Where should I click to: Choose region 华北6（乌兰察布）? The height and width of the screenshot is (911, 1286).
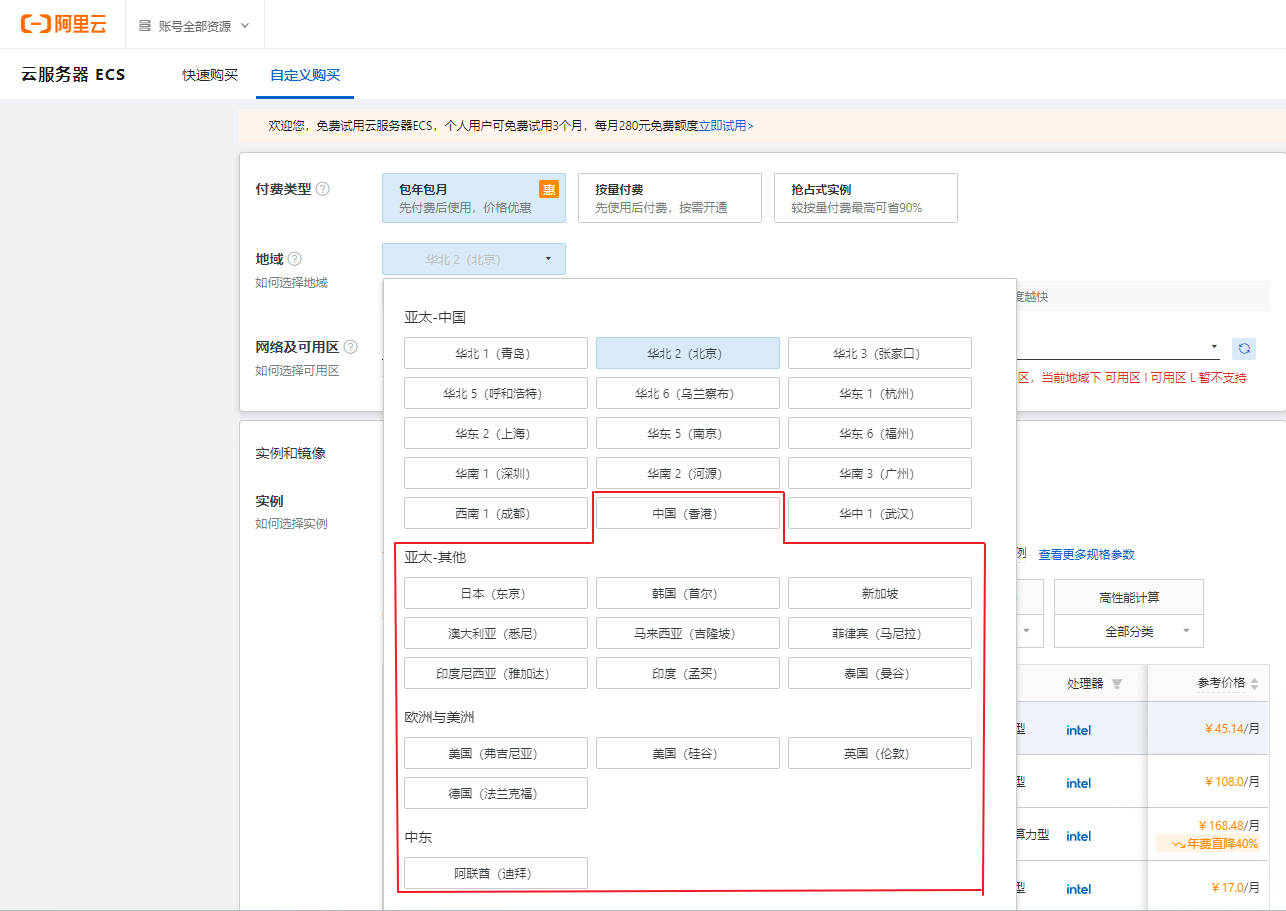click(x=688, y=393)
